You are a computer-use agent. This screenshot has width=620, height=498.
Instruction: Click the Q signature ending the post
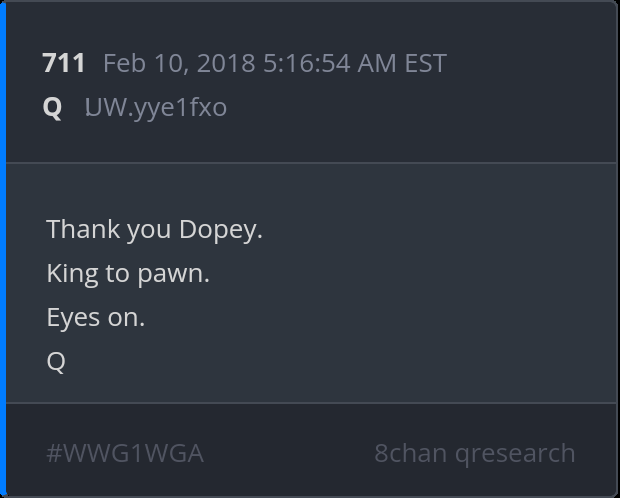click(56, 361)
